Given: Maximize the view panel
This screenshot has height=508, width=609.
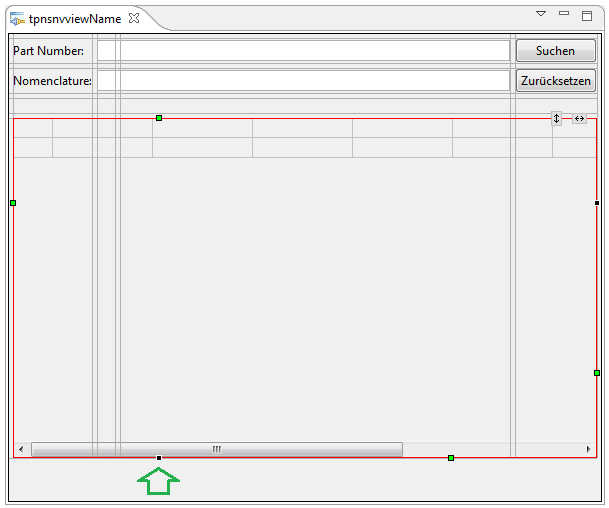Looking at the screenshot, I should [x=587, y=16].
